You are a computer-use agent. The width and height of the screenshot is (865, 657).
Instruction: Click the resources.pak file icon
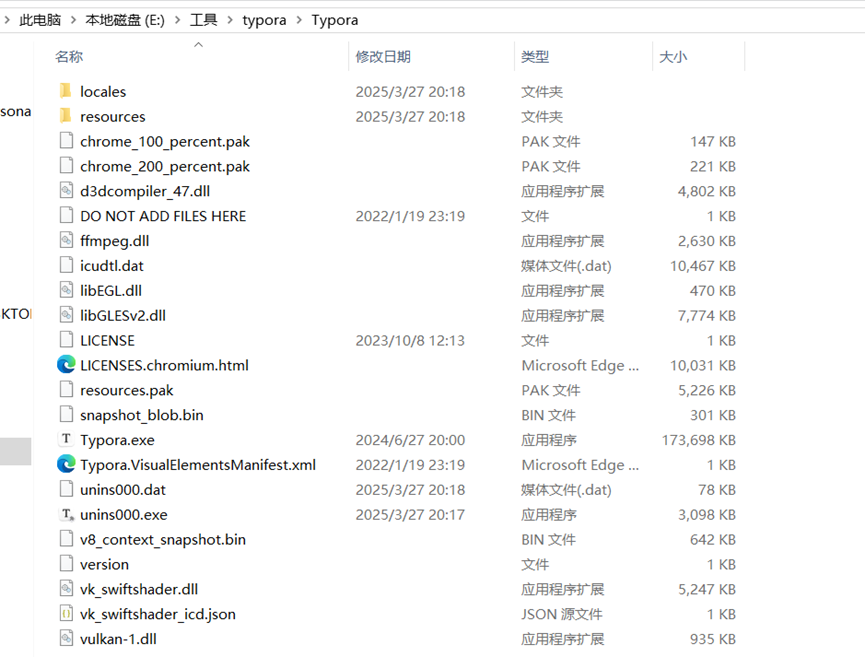point(66,389)
